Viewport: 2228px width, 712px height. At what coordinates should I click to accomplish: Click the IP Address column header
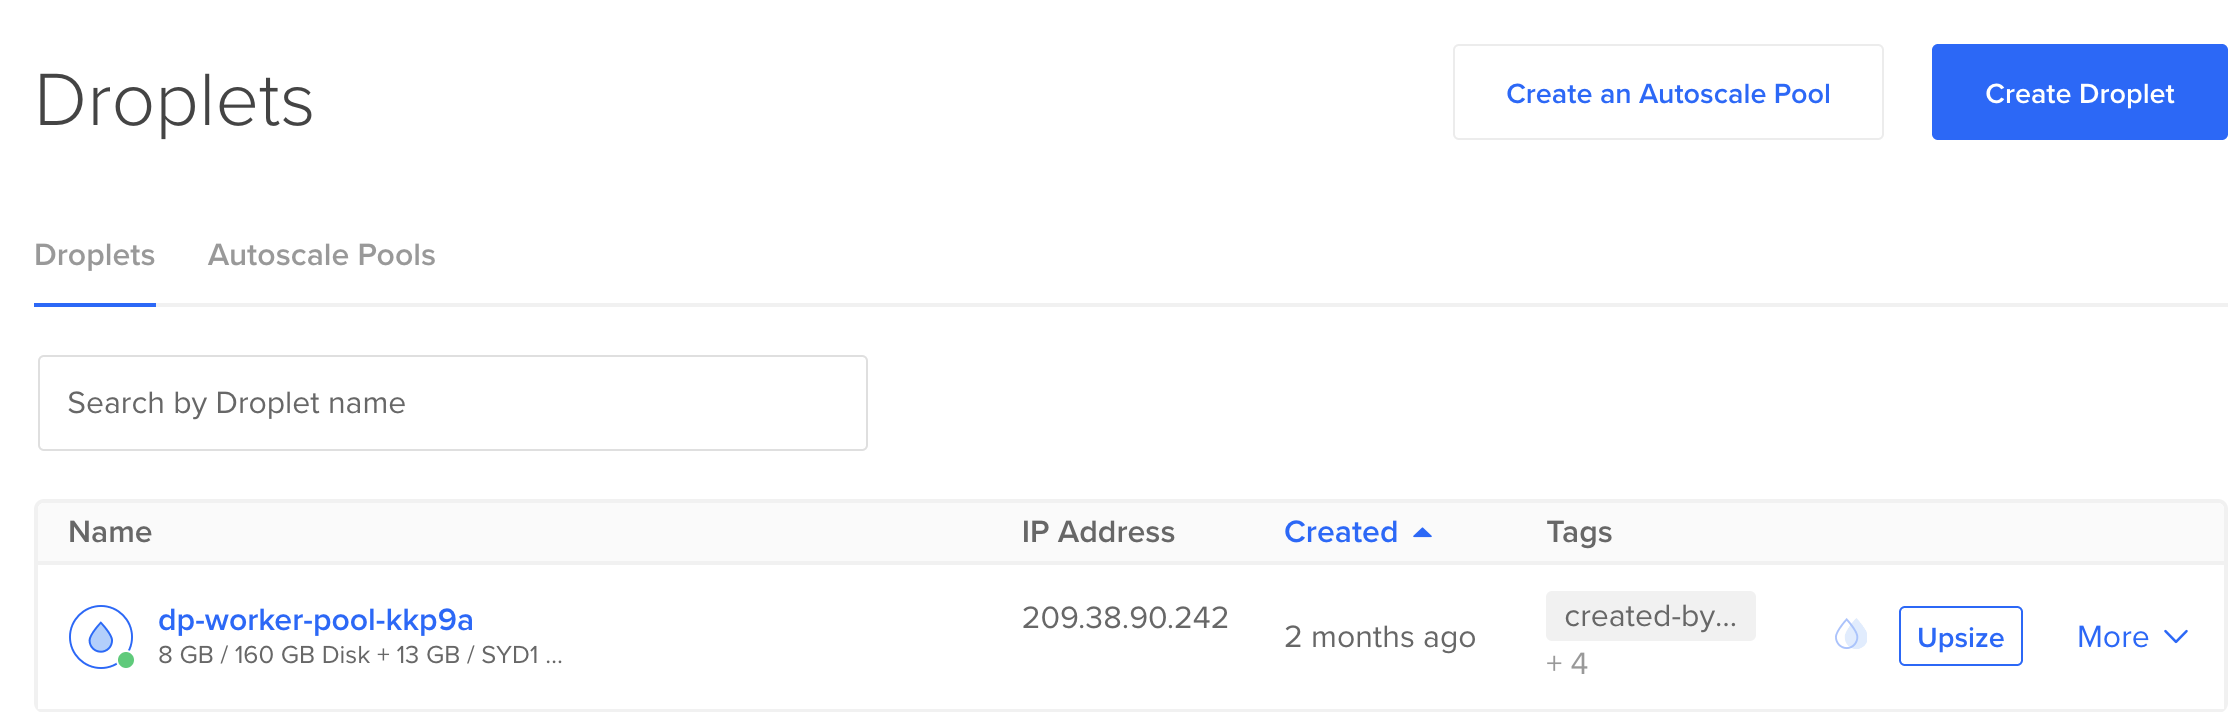pyautogui.click(x=1098, y=532)
